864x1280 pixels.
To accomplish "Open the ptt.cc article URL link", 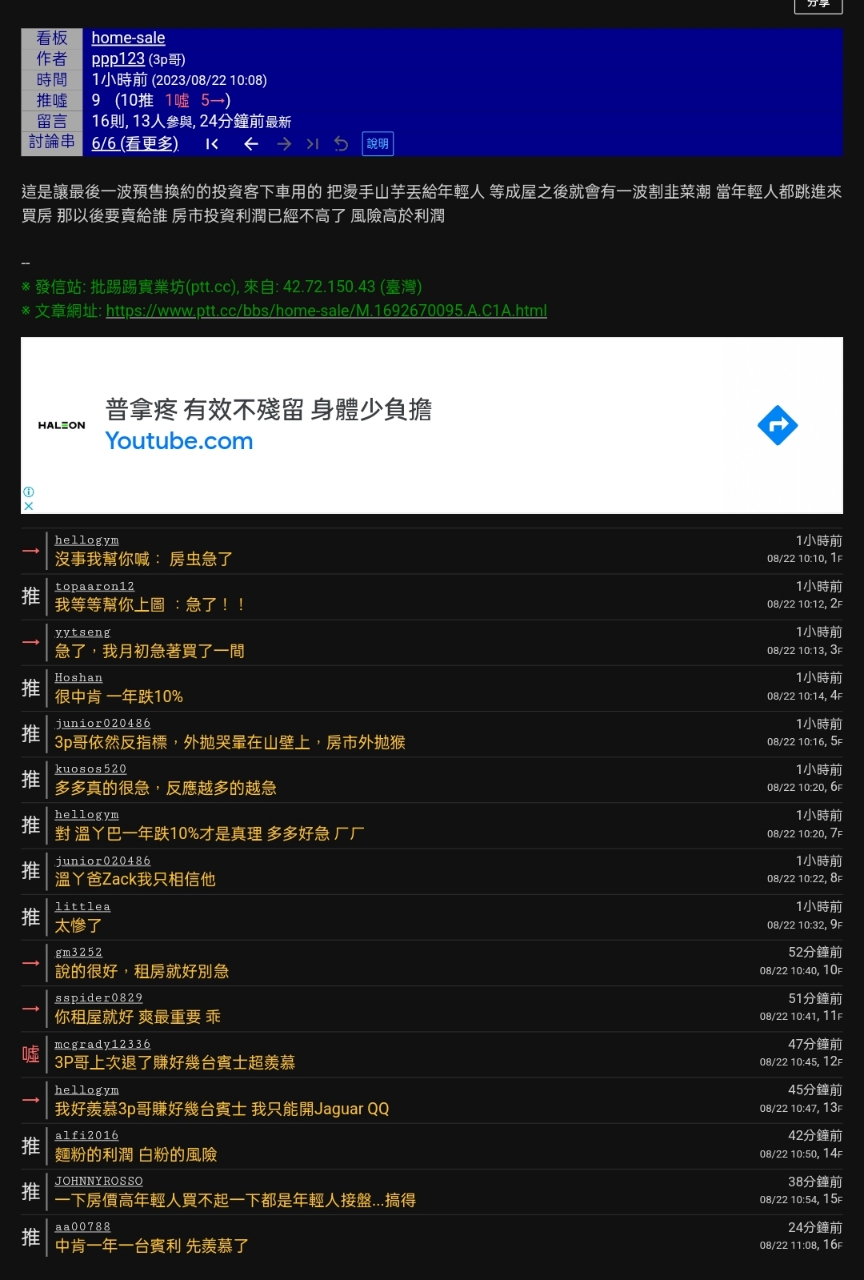I will 326,310.
